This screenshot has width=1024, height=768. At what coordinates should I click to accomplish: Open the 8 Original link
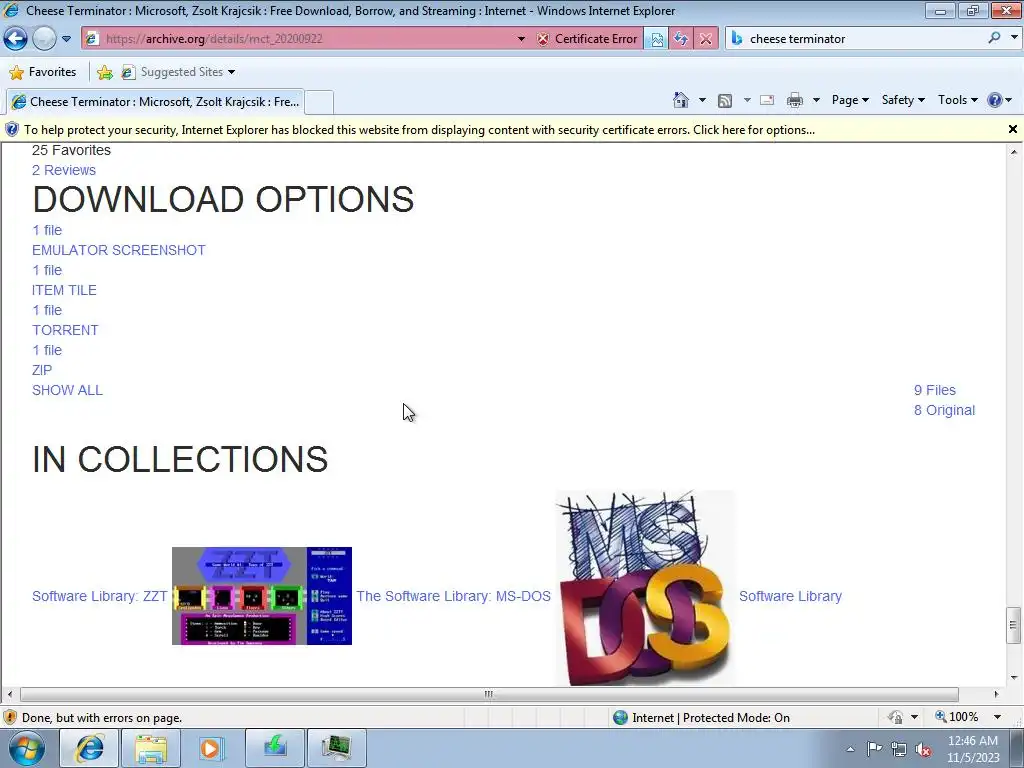click(944, 410)
